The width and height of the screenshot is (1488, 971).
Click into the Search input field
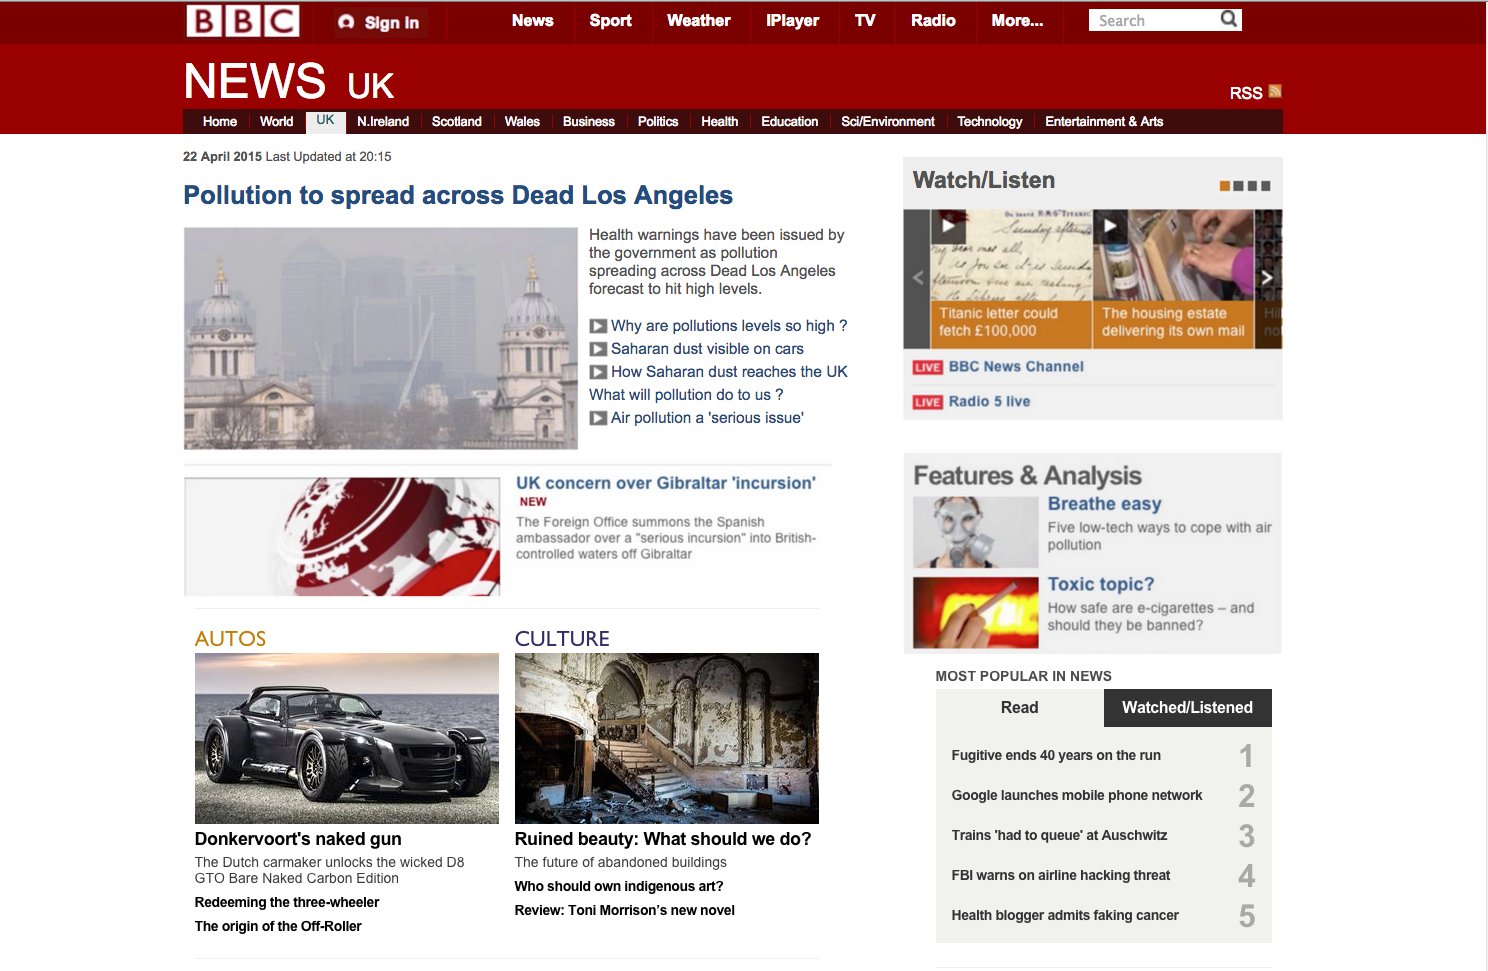coord(1154,20)
